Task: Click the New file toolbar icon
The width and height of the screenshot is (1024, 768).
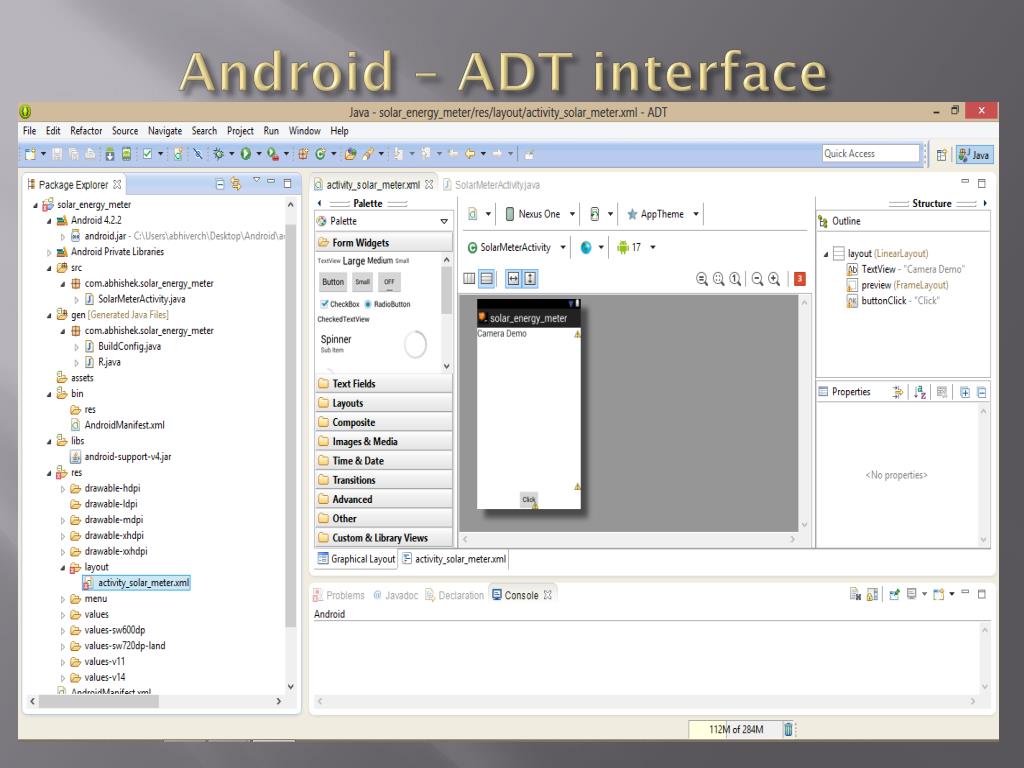Action: (31, 154)
